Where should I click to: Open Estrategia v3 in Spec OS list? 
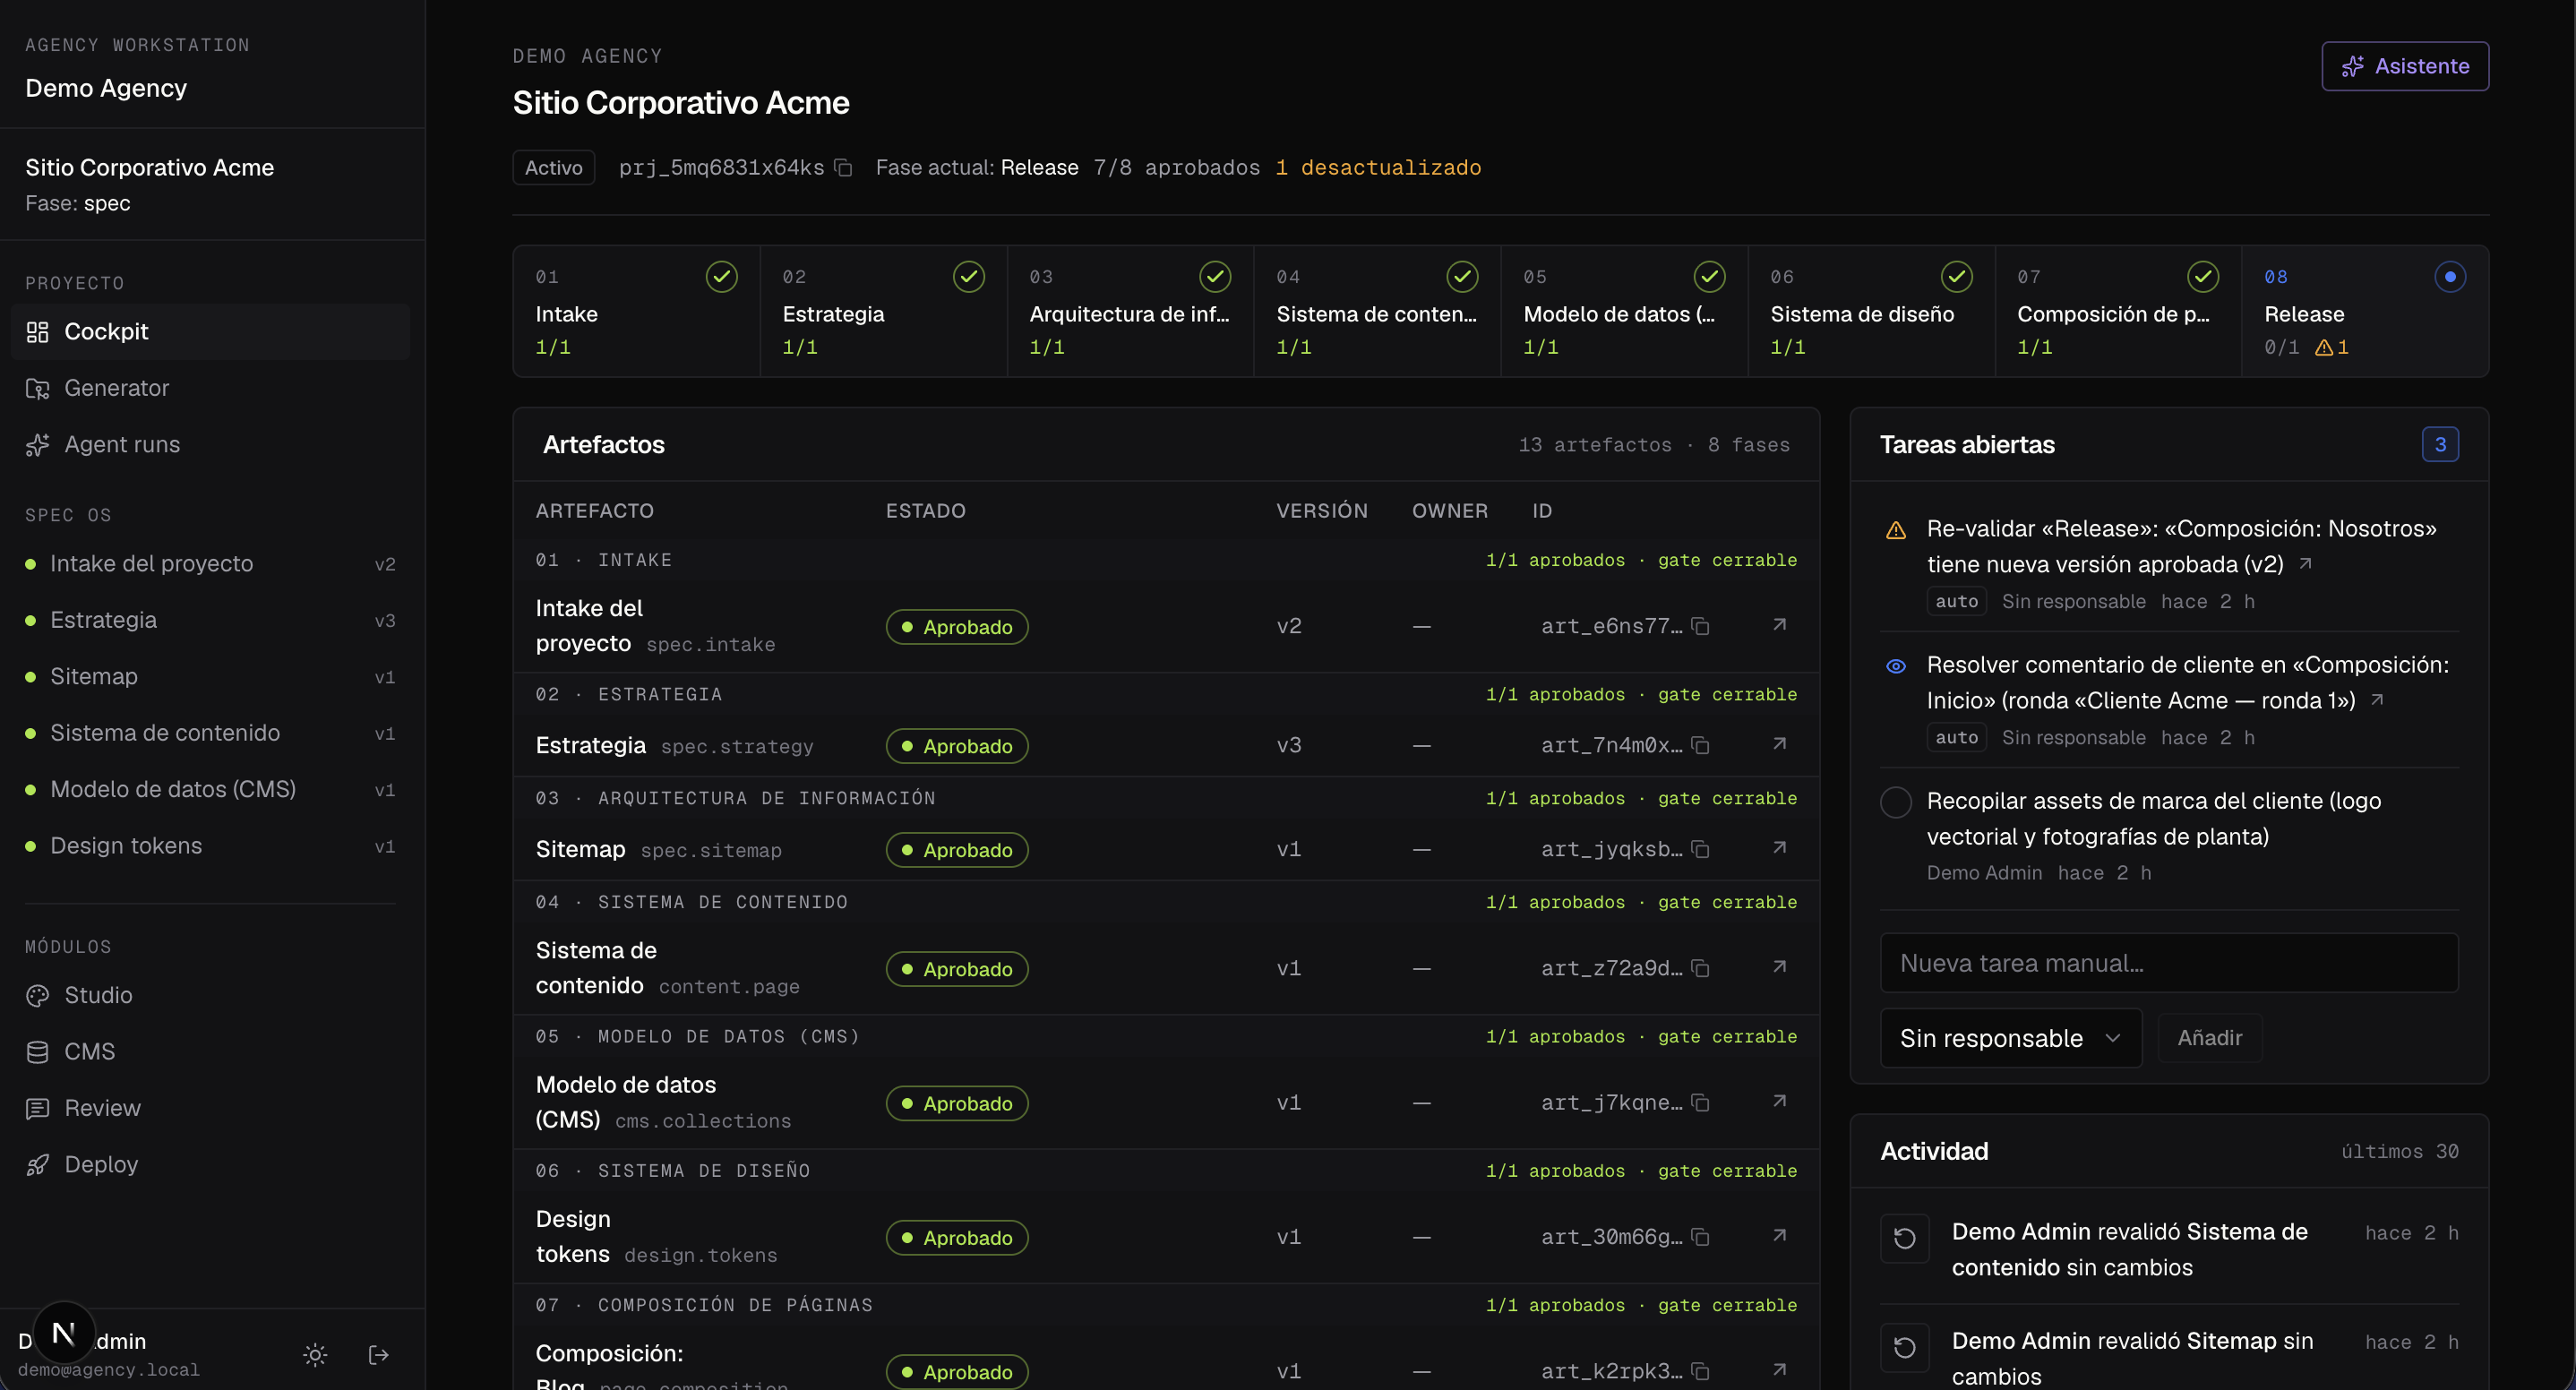(211, 620)
